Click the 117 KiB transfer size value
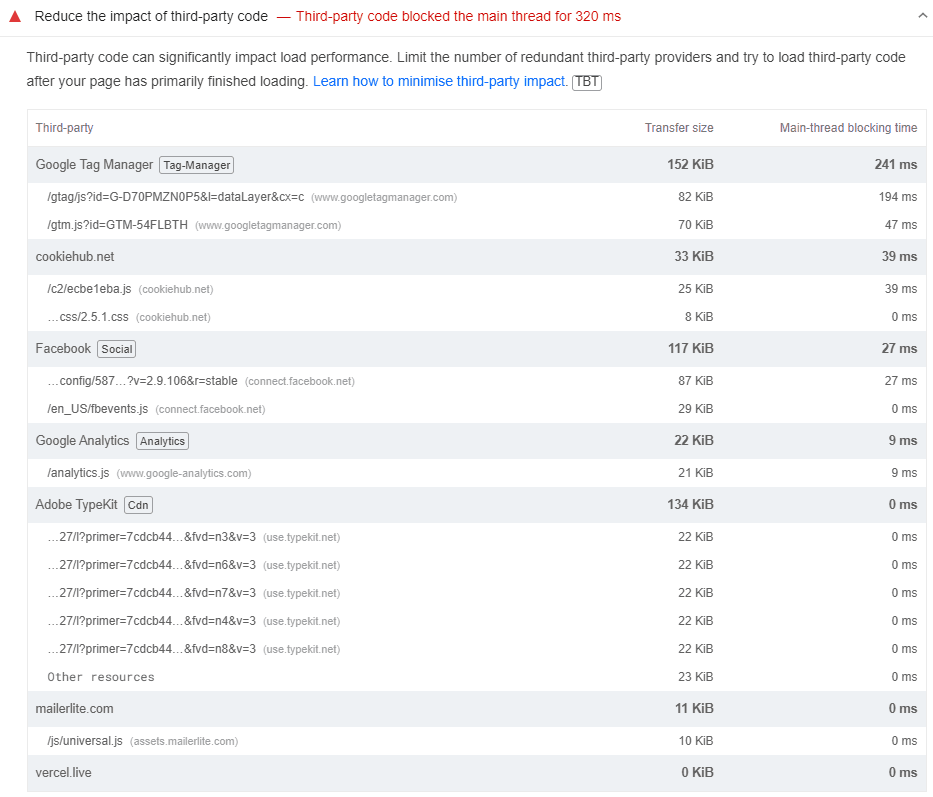 point(691,349)
